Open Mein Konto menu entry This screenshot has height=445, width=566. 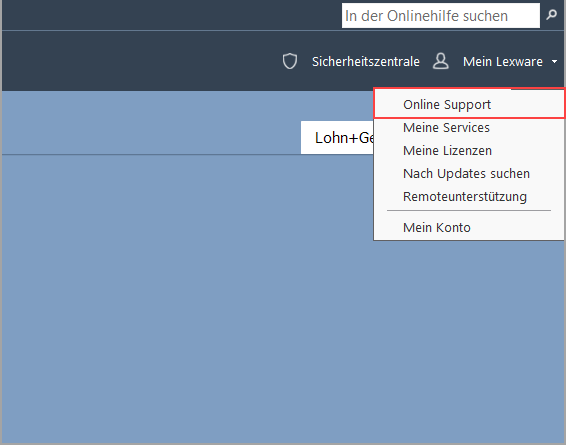(469, 227)
